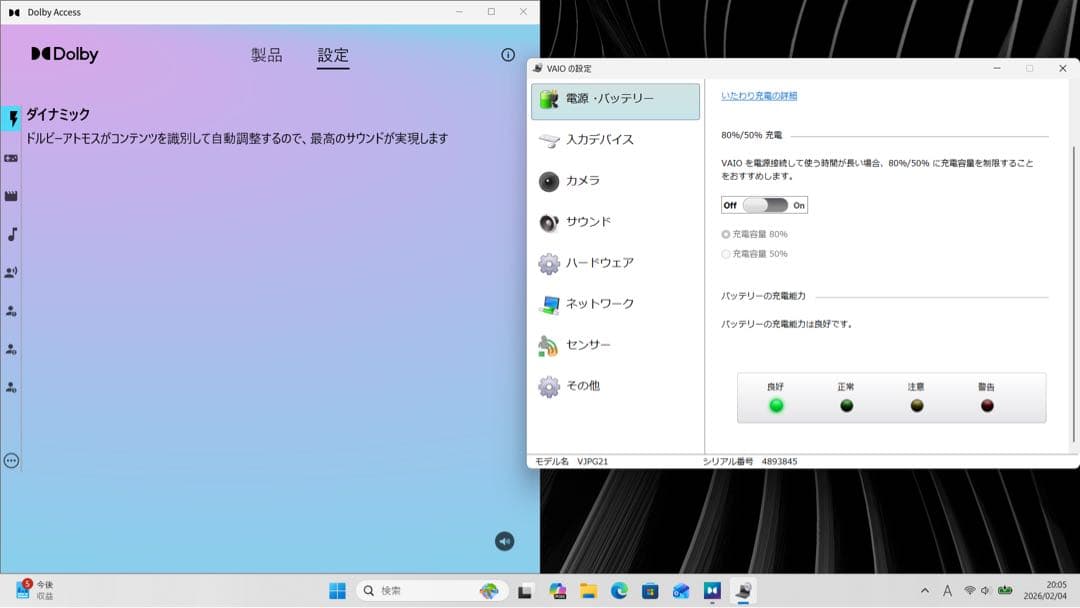Open ネットワーク settings in VAIO
The image size is (1080, 608).
click(600, 303)
